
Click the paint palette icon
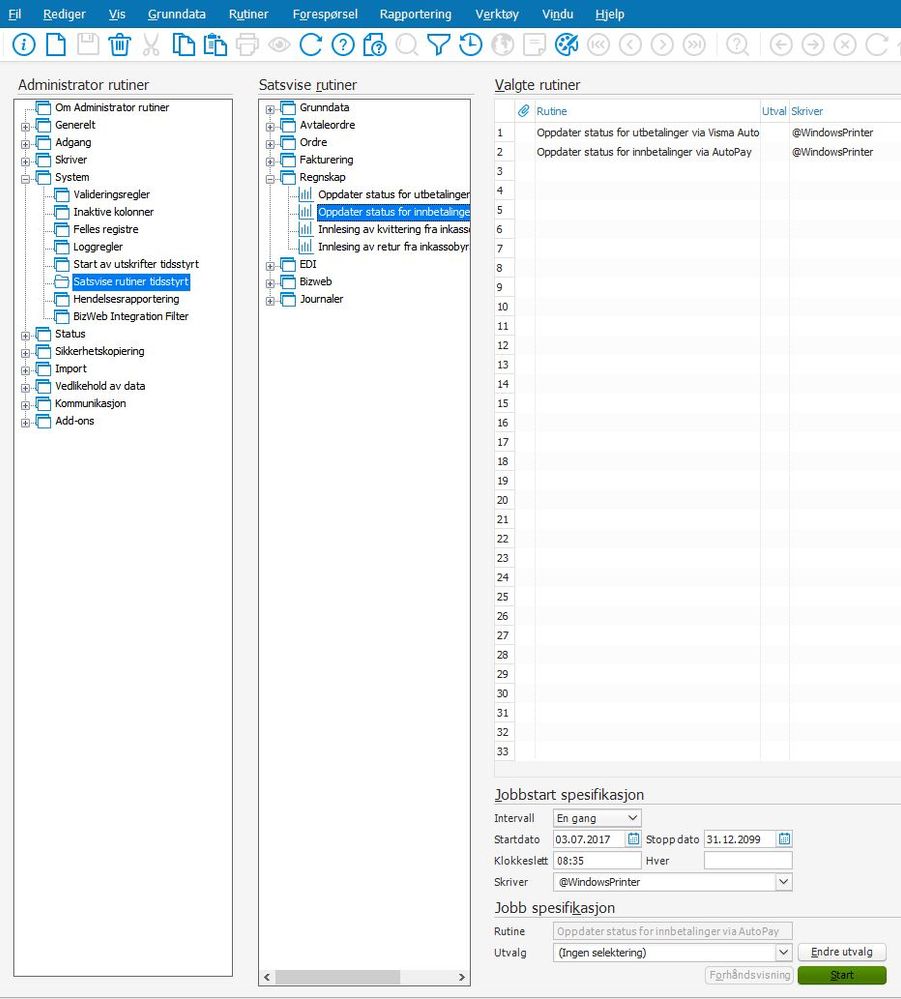pyautogui.click(x=566, y=45)
